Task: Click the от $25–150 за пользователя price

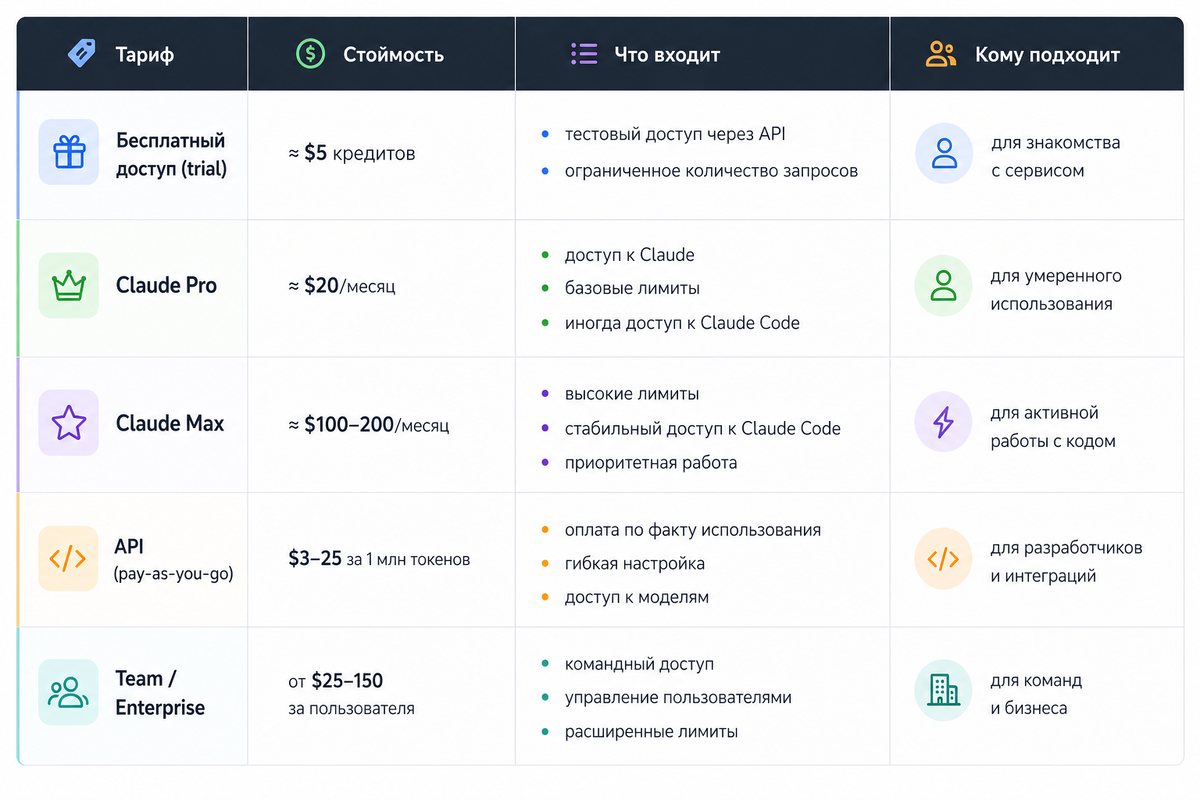Action: pos(351,694)
